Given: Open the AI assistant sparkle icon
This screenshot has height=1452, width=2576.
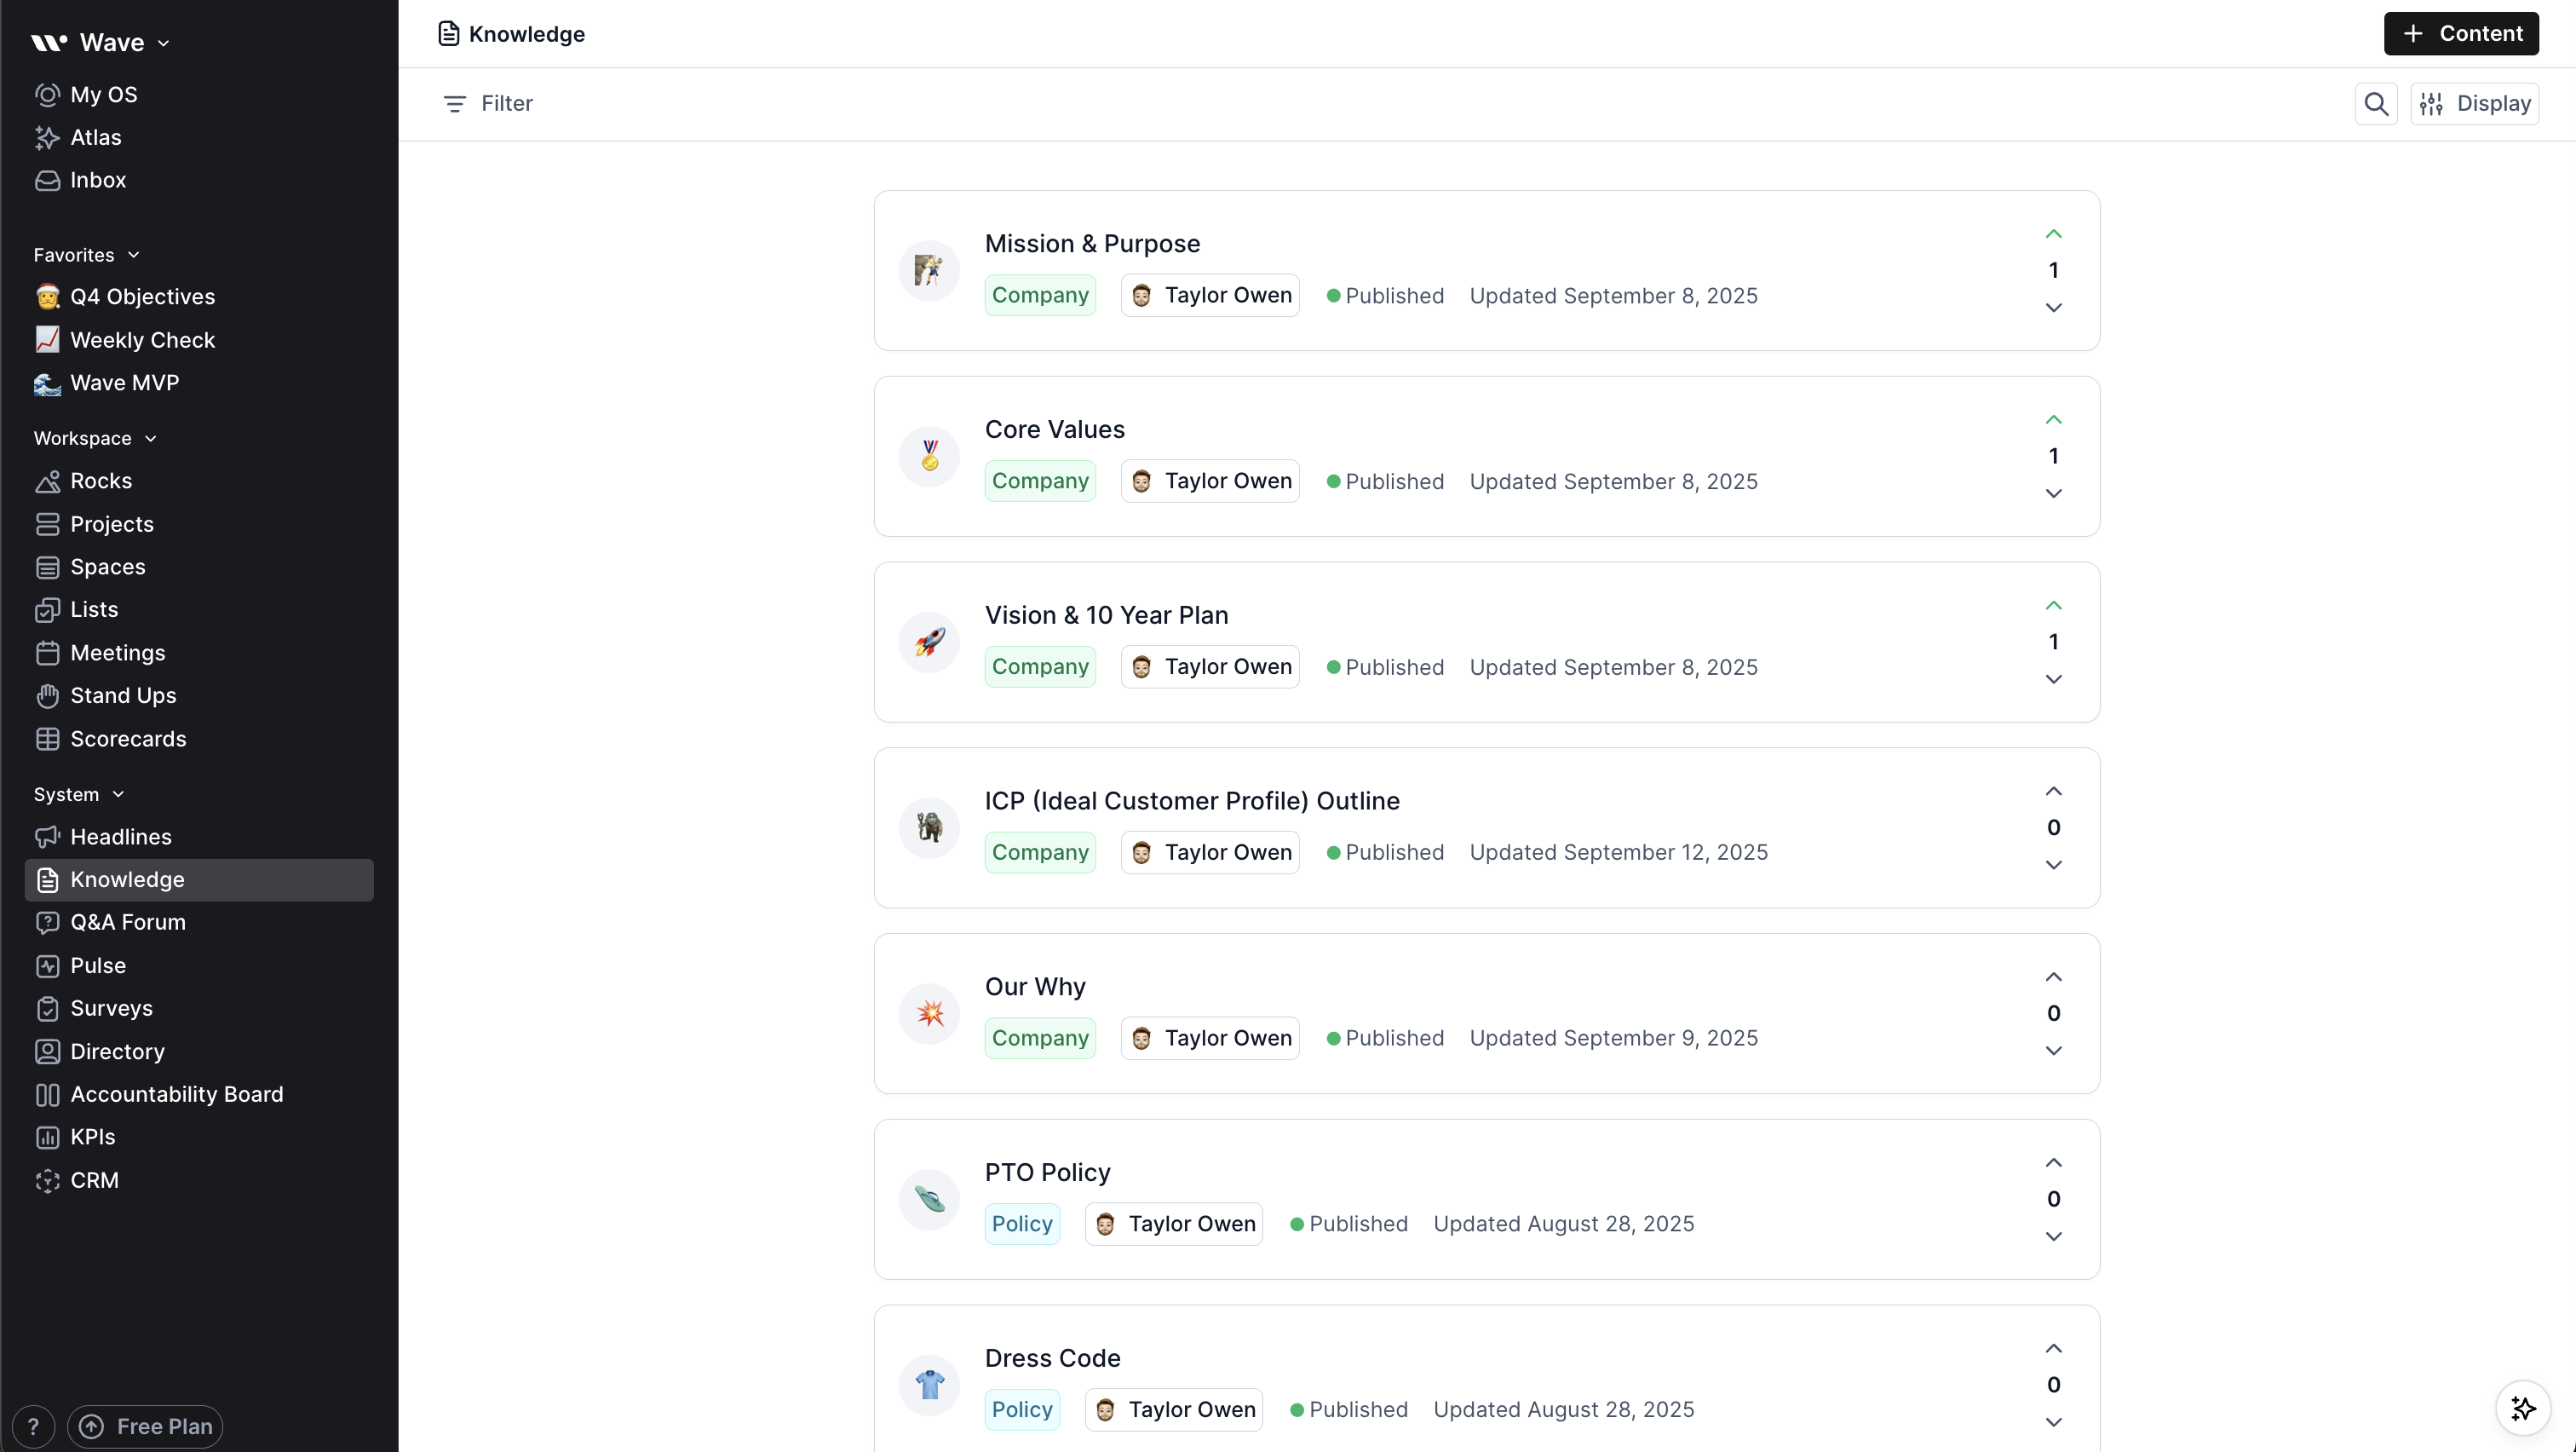Looking at the screenshot, I should click(x=2523, y=1408).
